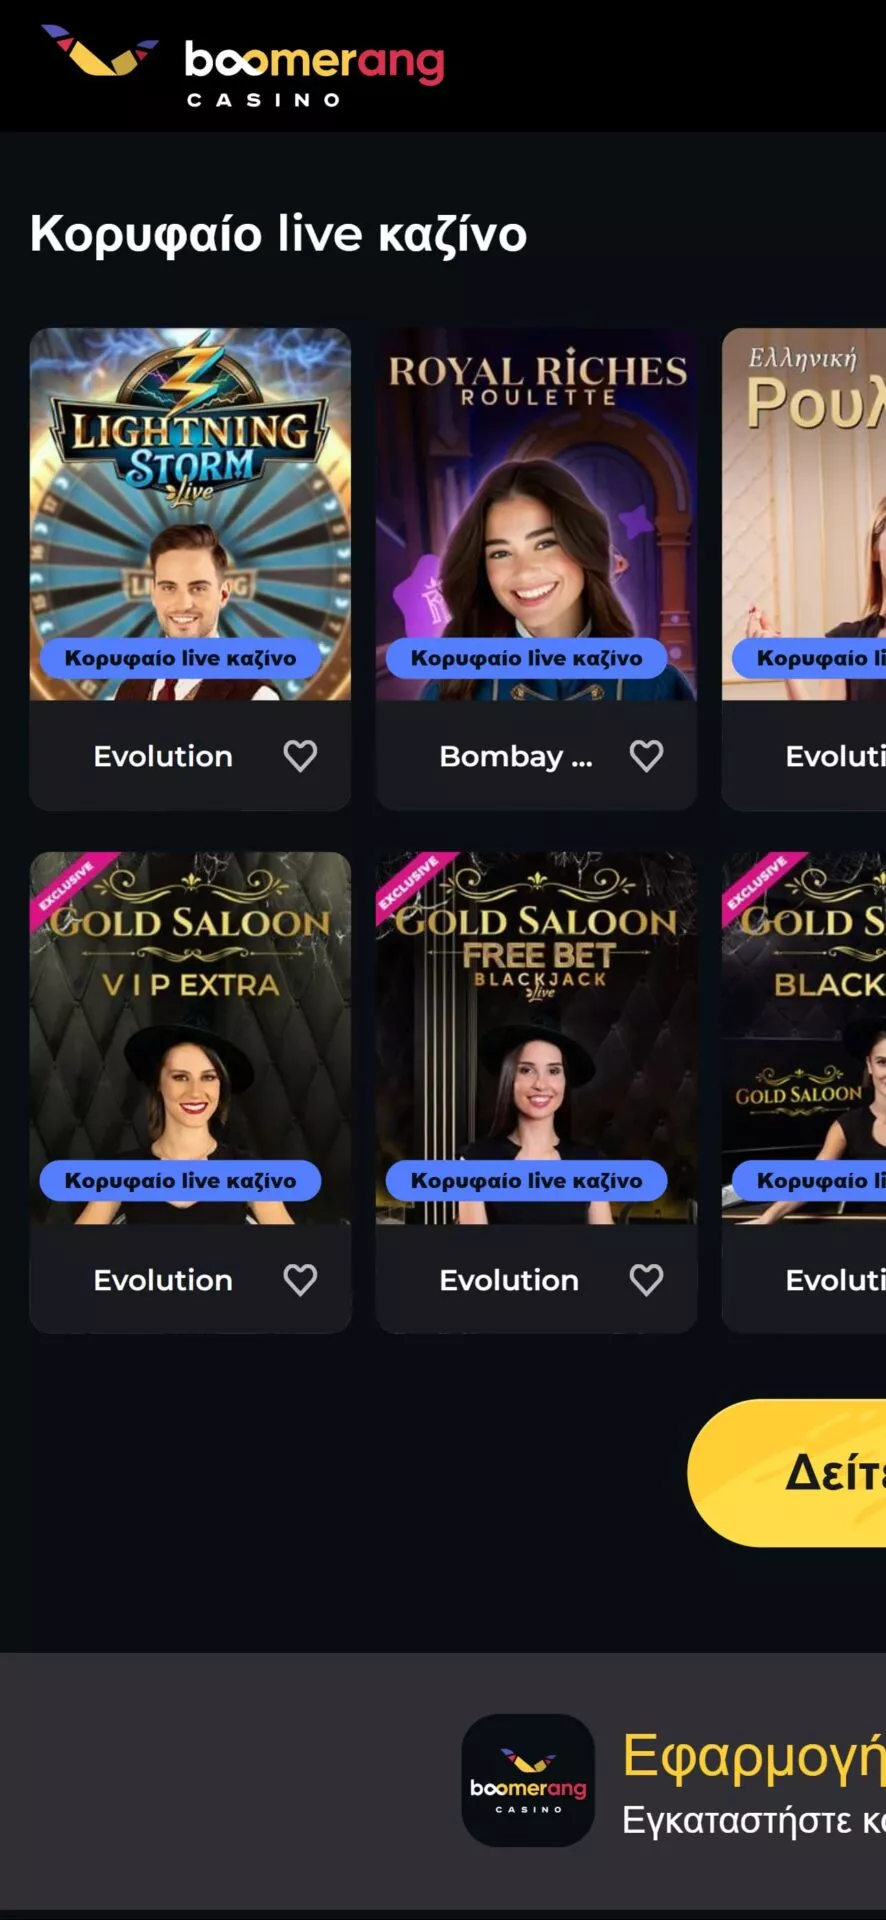Click the Evolution provider label under Lightning Storm

click(x=163, y=756)
